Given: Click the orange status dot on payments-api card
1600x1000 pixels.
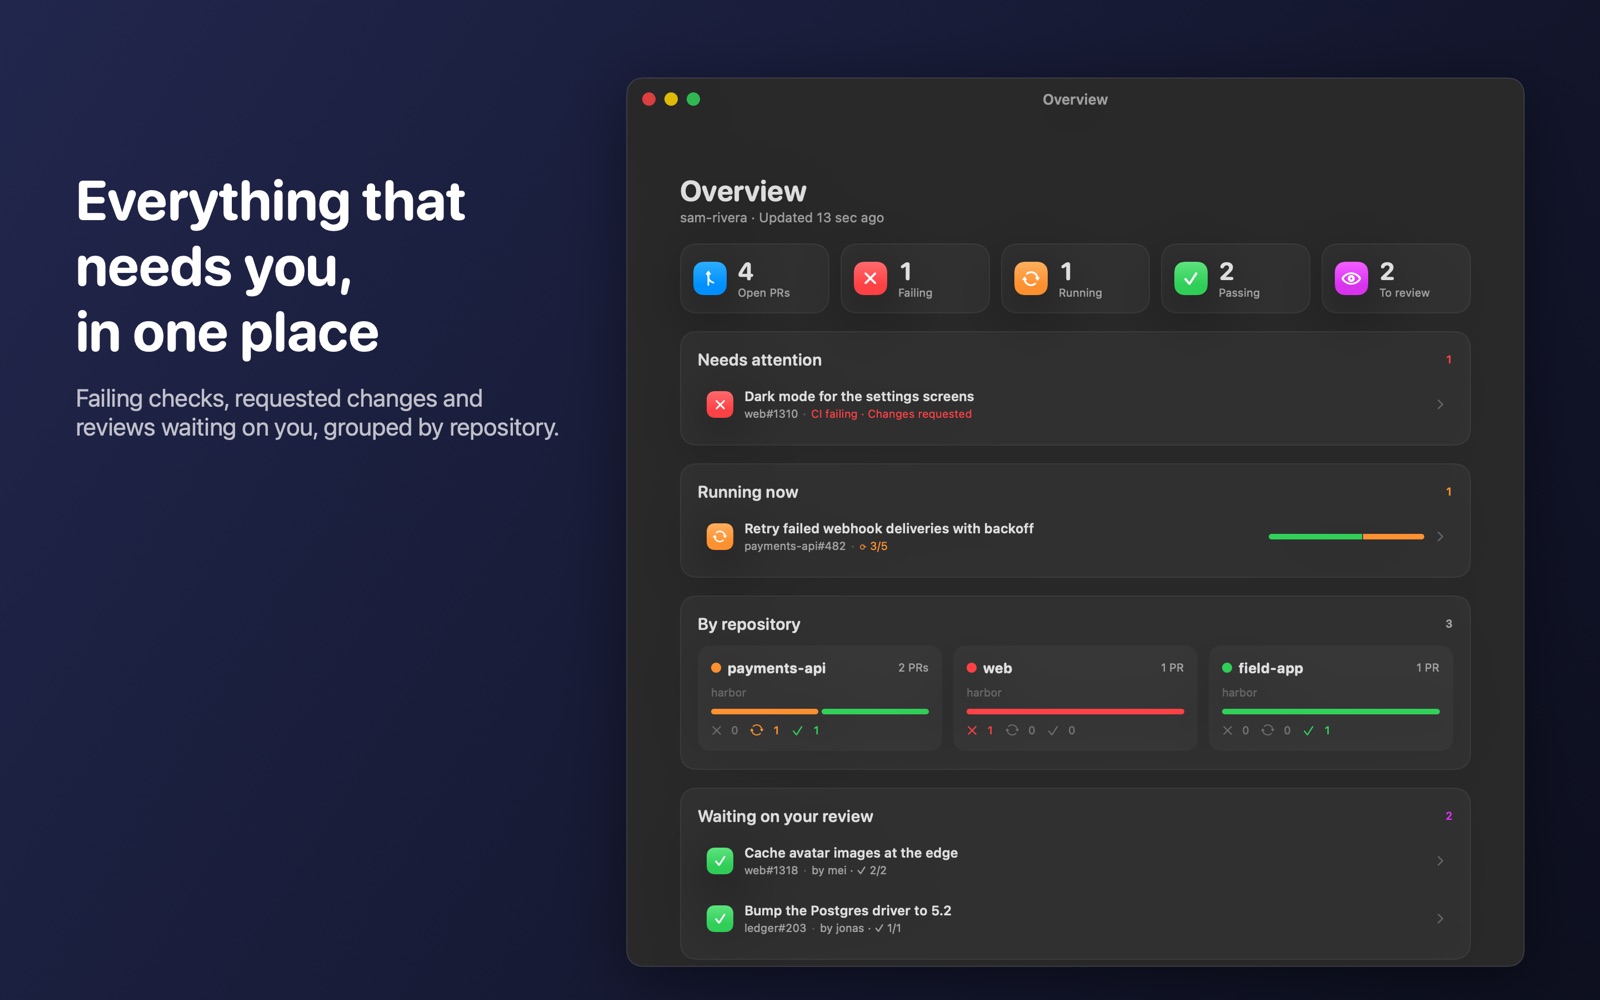Looking at the screenshot, I should click(716, 668).
